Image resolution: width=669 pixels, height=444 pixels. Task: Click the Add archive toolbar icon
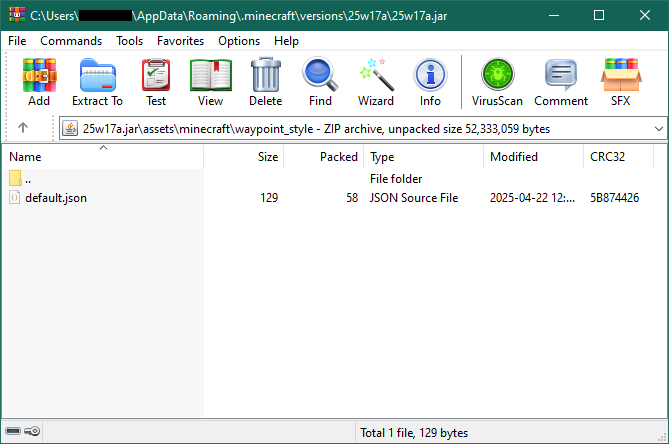[39, 81]
